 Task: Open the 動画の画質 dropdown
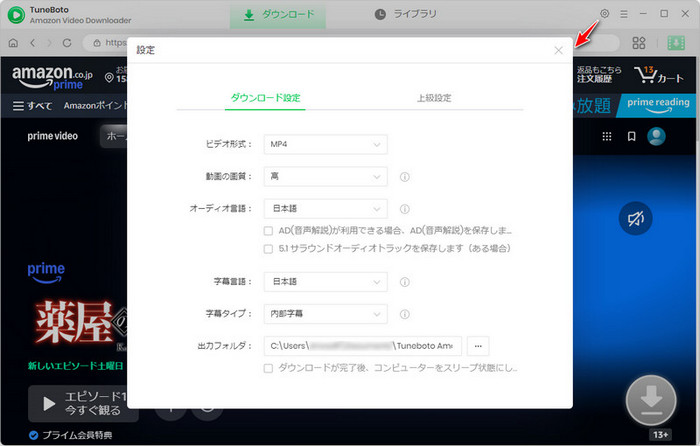(325, 176)
